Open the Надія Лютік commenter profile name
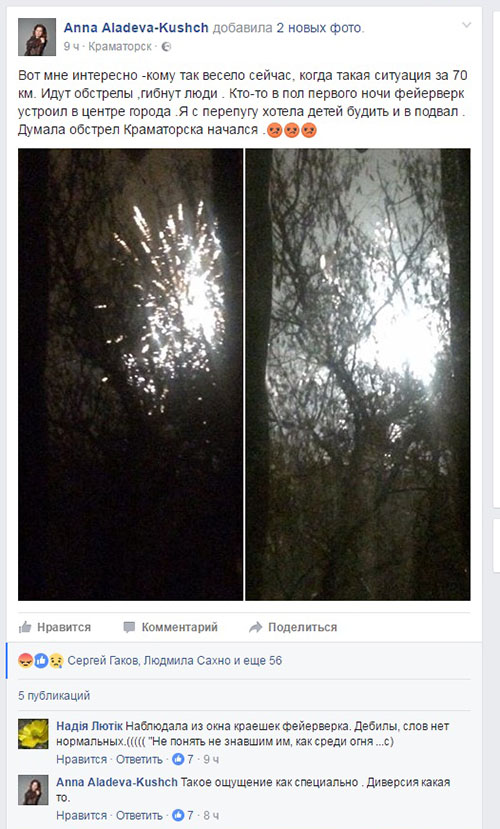Image resolution: width=500 pixels, height=829 pixels. (x=89, y=726)
